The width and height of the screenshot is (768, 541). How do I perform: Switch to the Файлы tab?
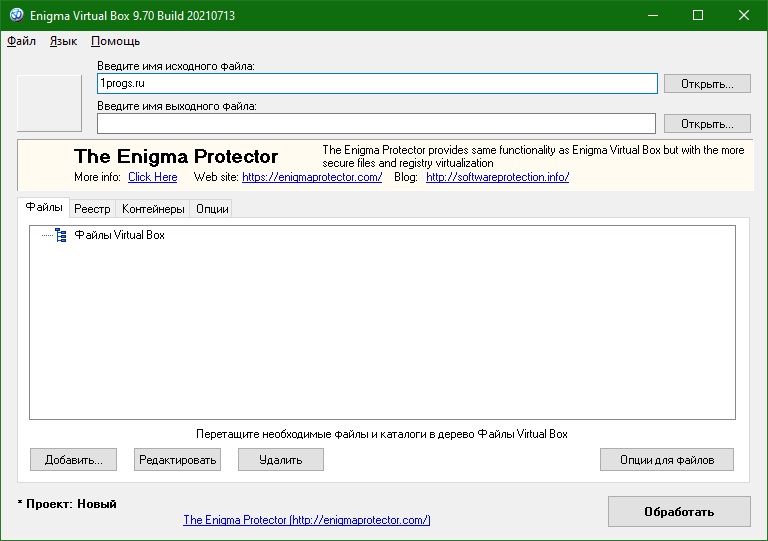tap(44, 208)
